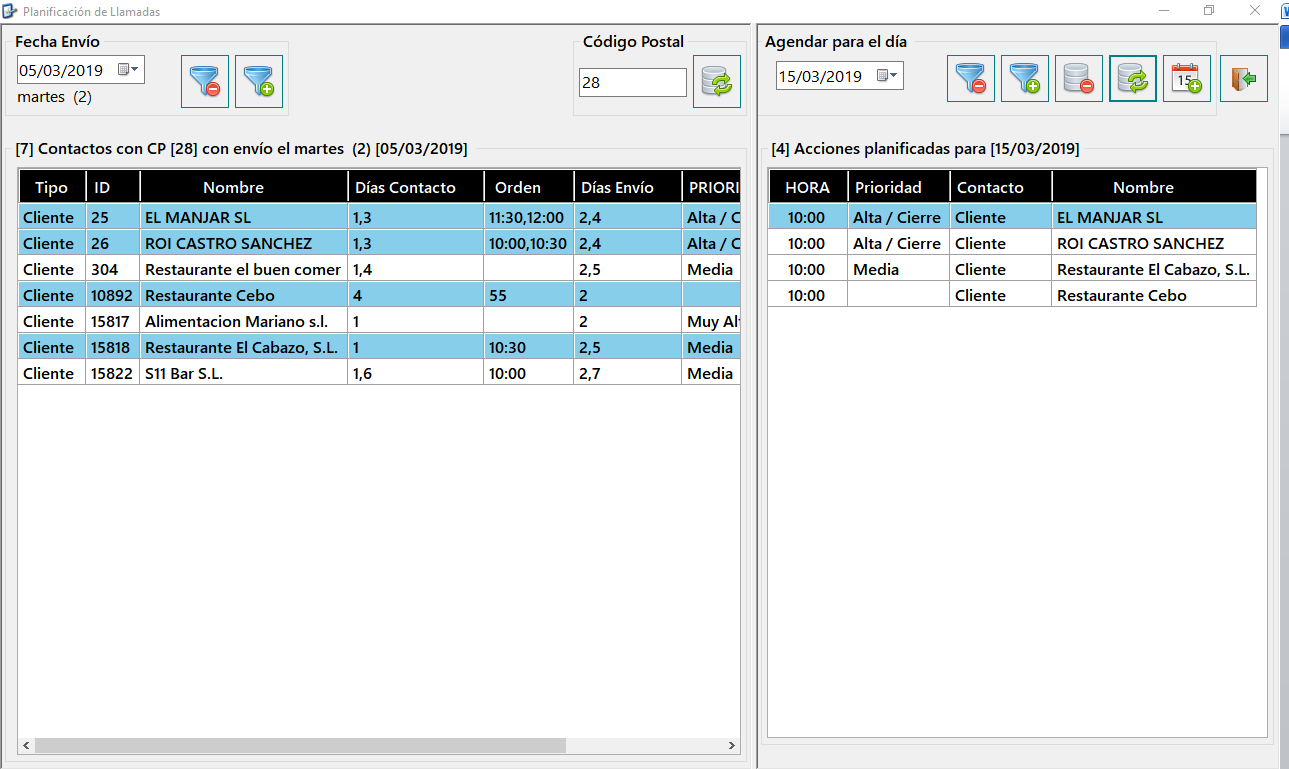Click the Media priority cell in planned actions
1289x769 pixels.
click(x=899, y=269)
